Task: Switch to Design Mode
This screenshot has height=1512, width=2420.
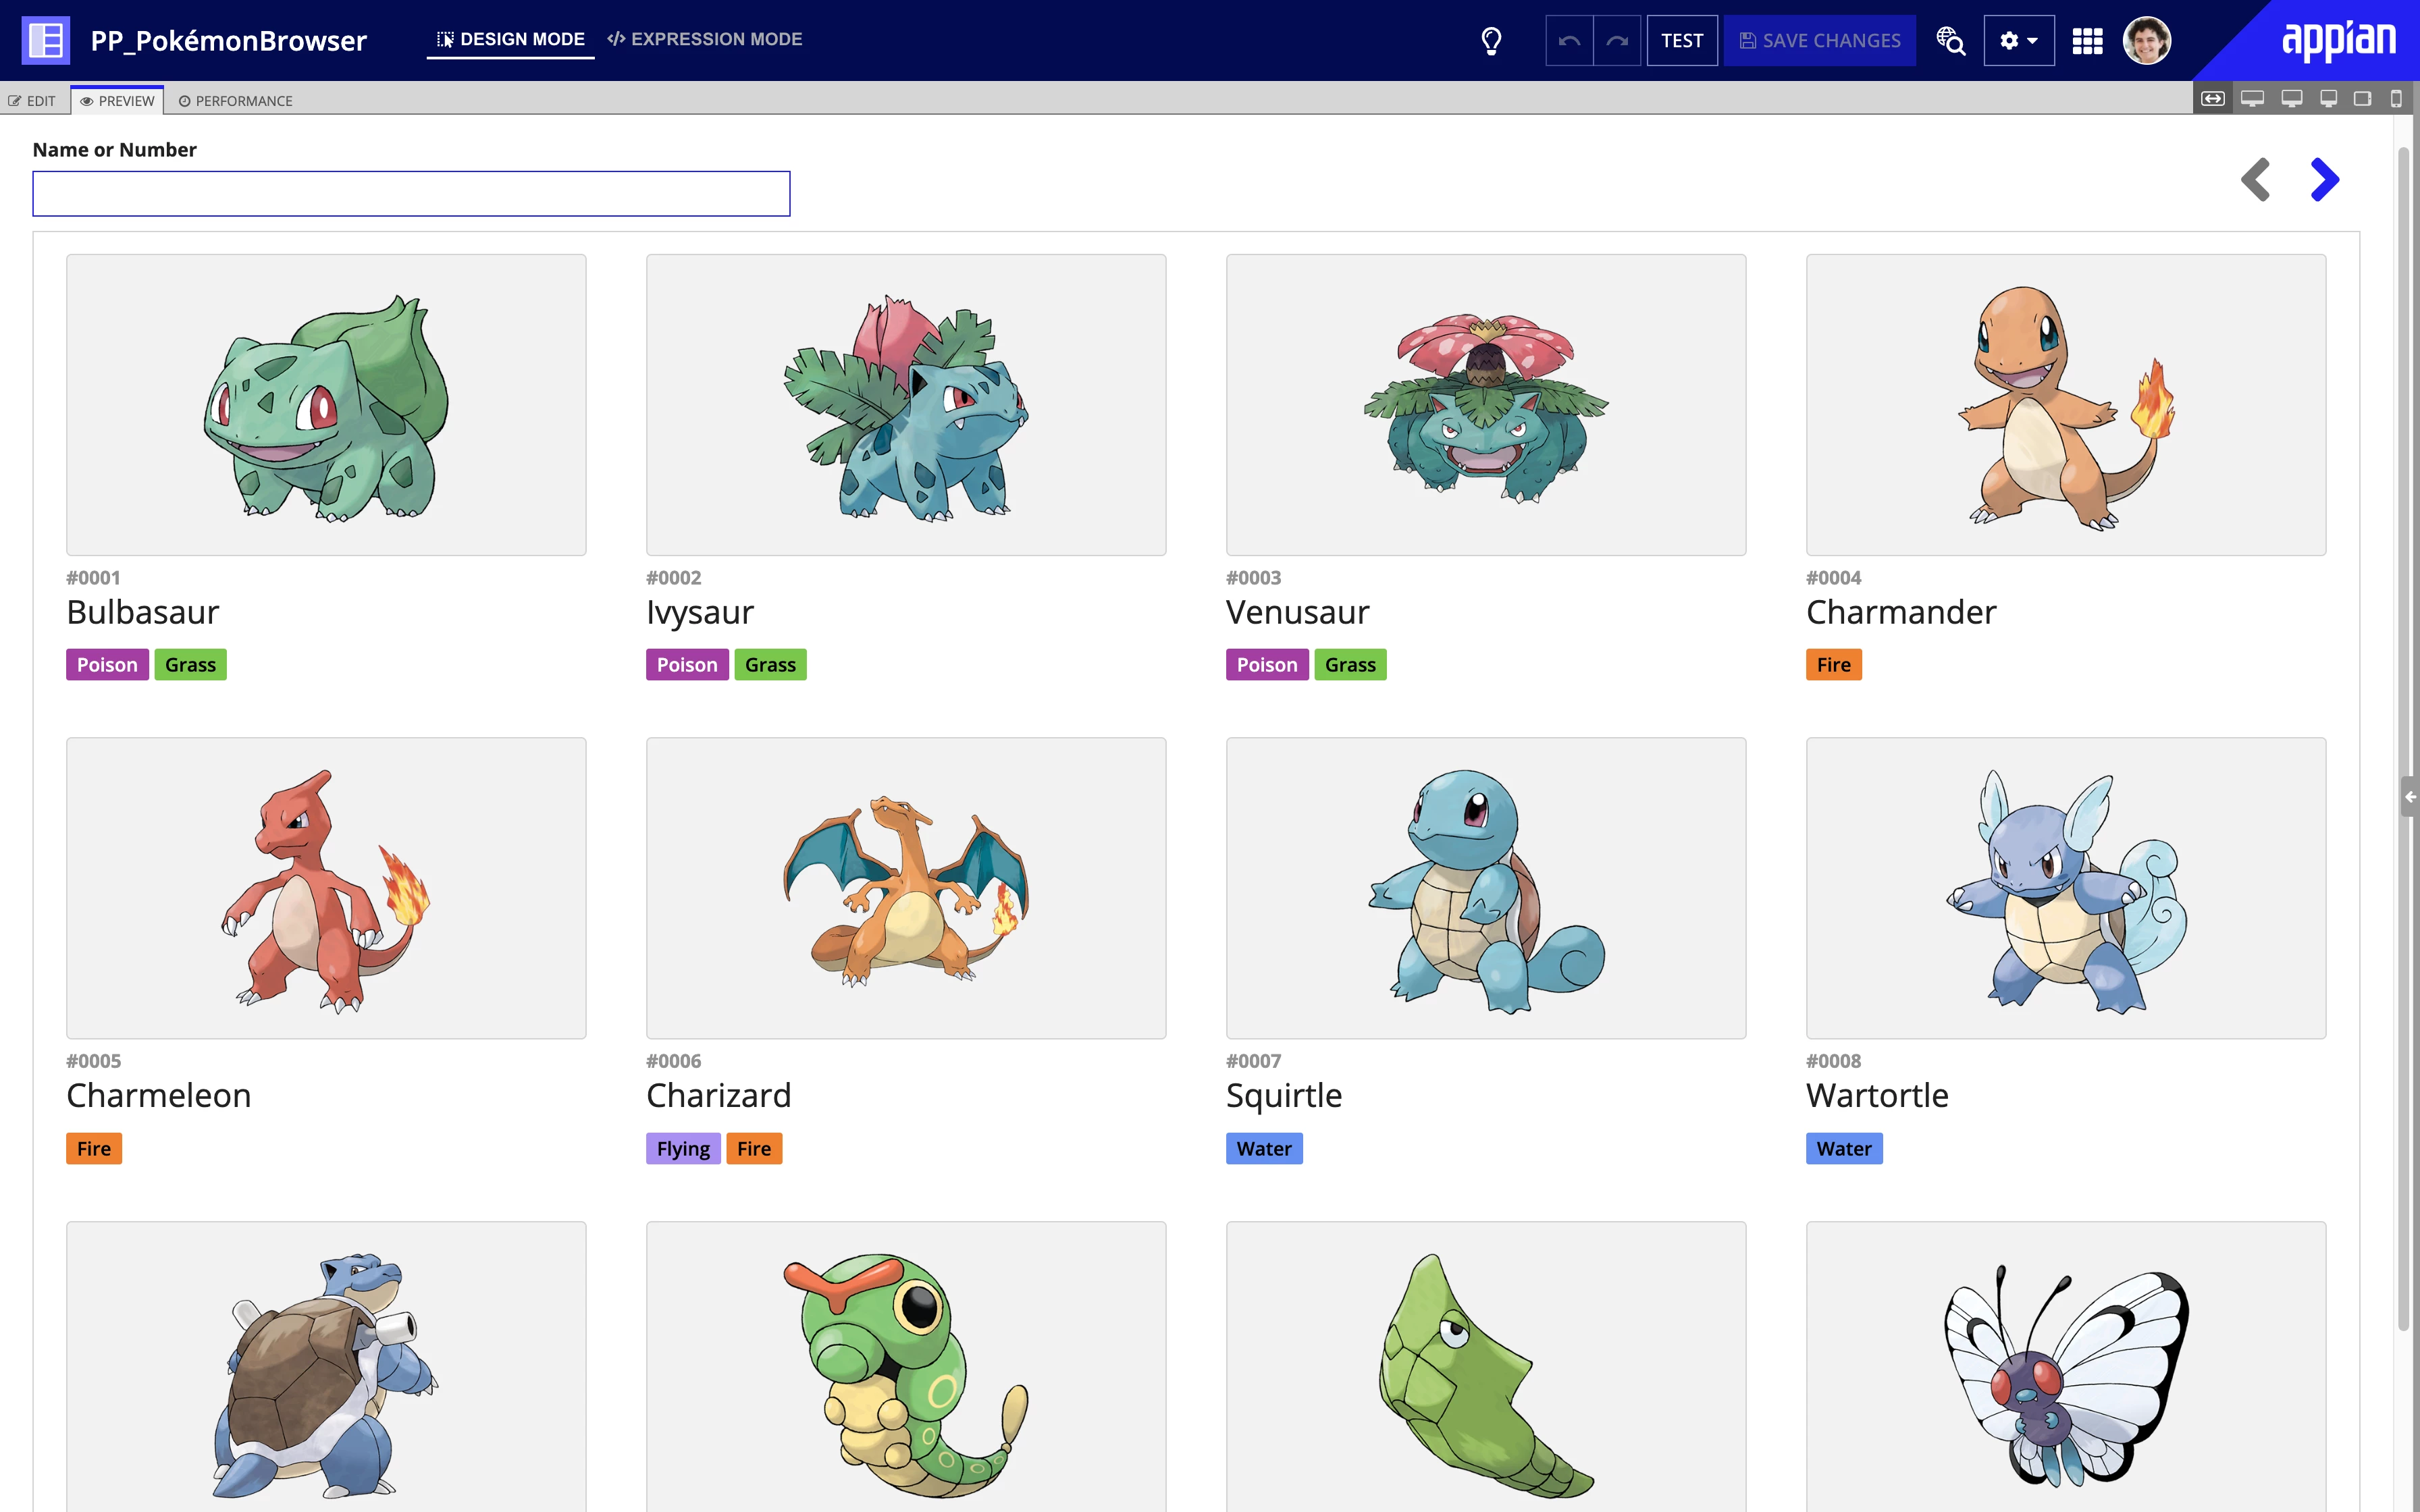Action: click(511, 40)
